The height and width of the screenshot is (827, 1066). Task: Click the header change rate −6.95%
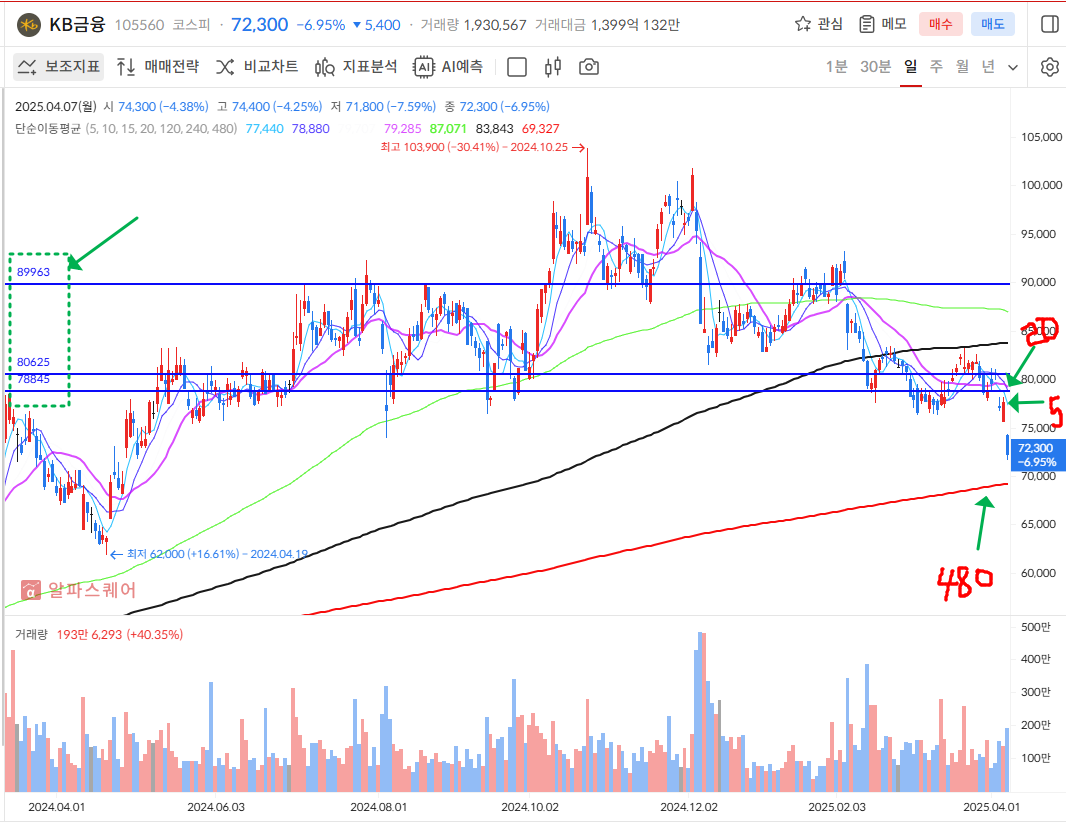coord(321,25)
